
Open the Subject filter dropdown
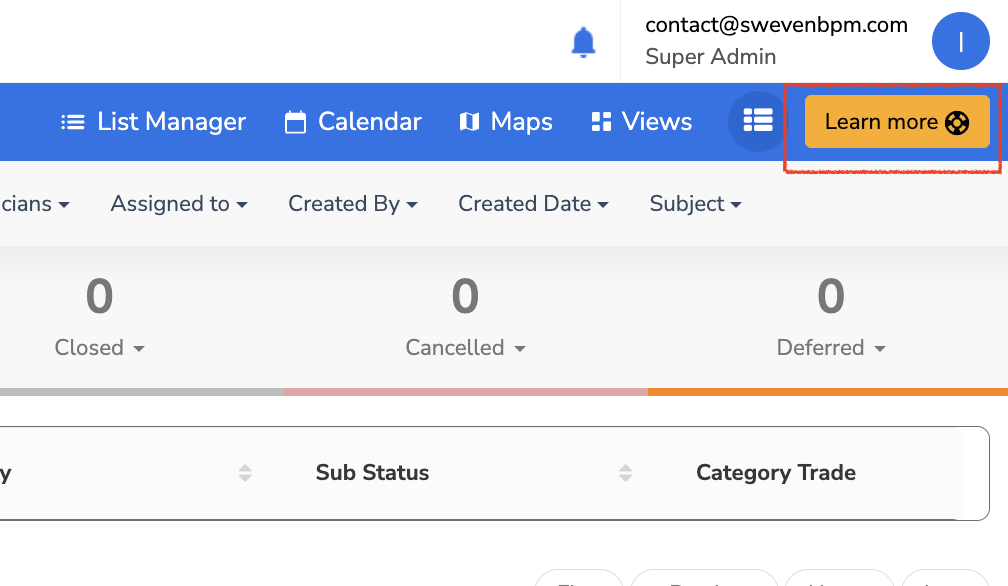click(695, 204)
